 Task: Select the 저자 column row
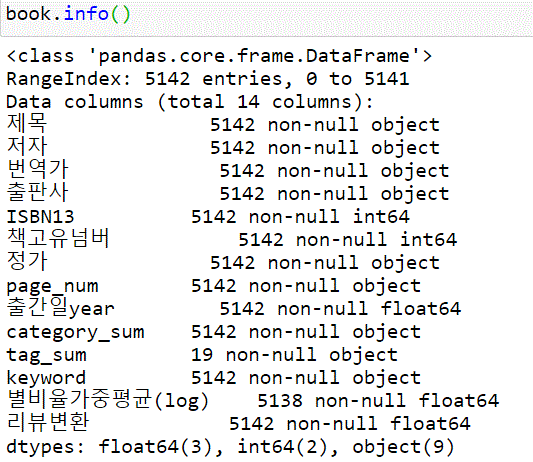223,147
